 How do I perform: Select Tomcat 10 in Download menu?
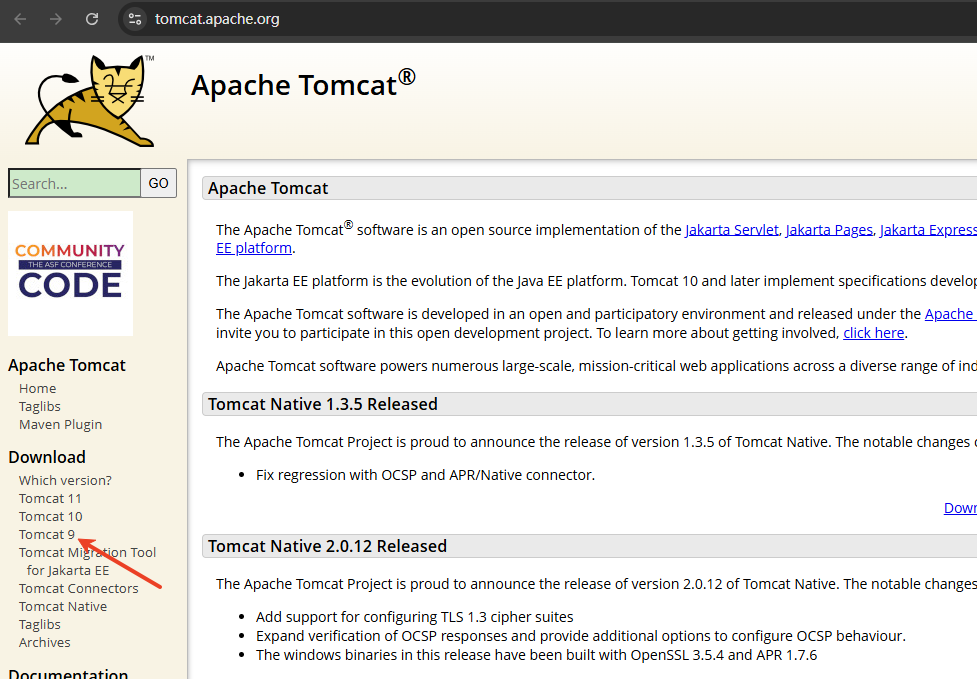click(50, 516)
